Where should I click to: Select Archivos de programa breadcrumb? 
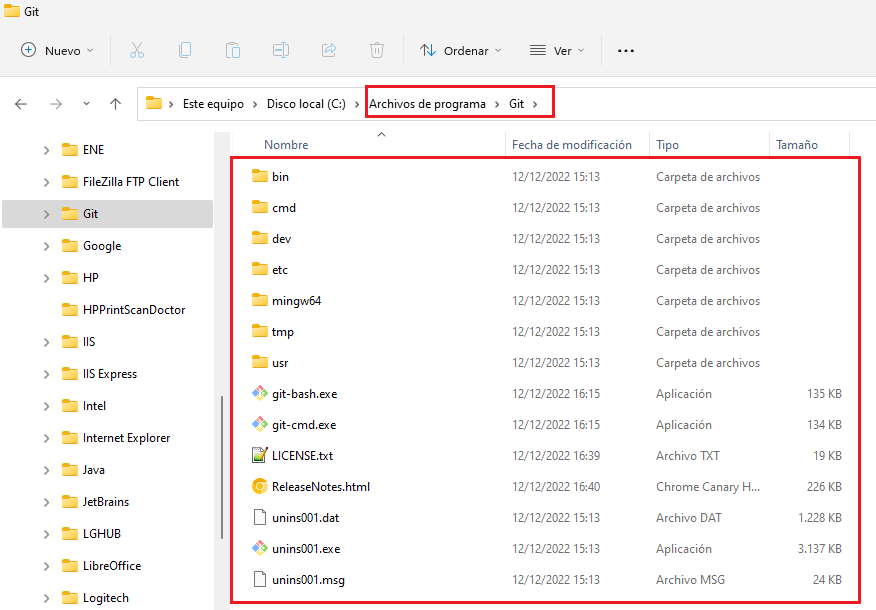[x=427, y=104]
